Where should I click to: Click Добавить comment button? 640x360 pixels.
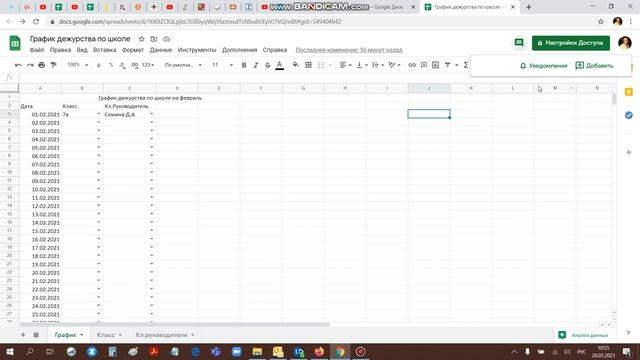[x=594, y=65]
